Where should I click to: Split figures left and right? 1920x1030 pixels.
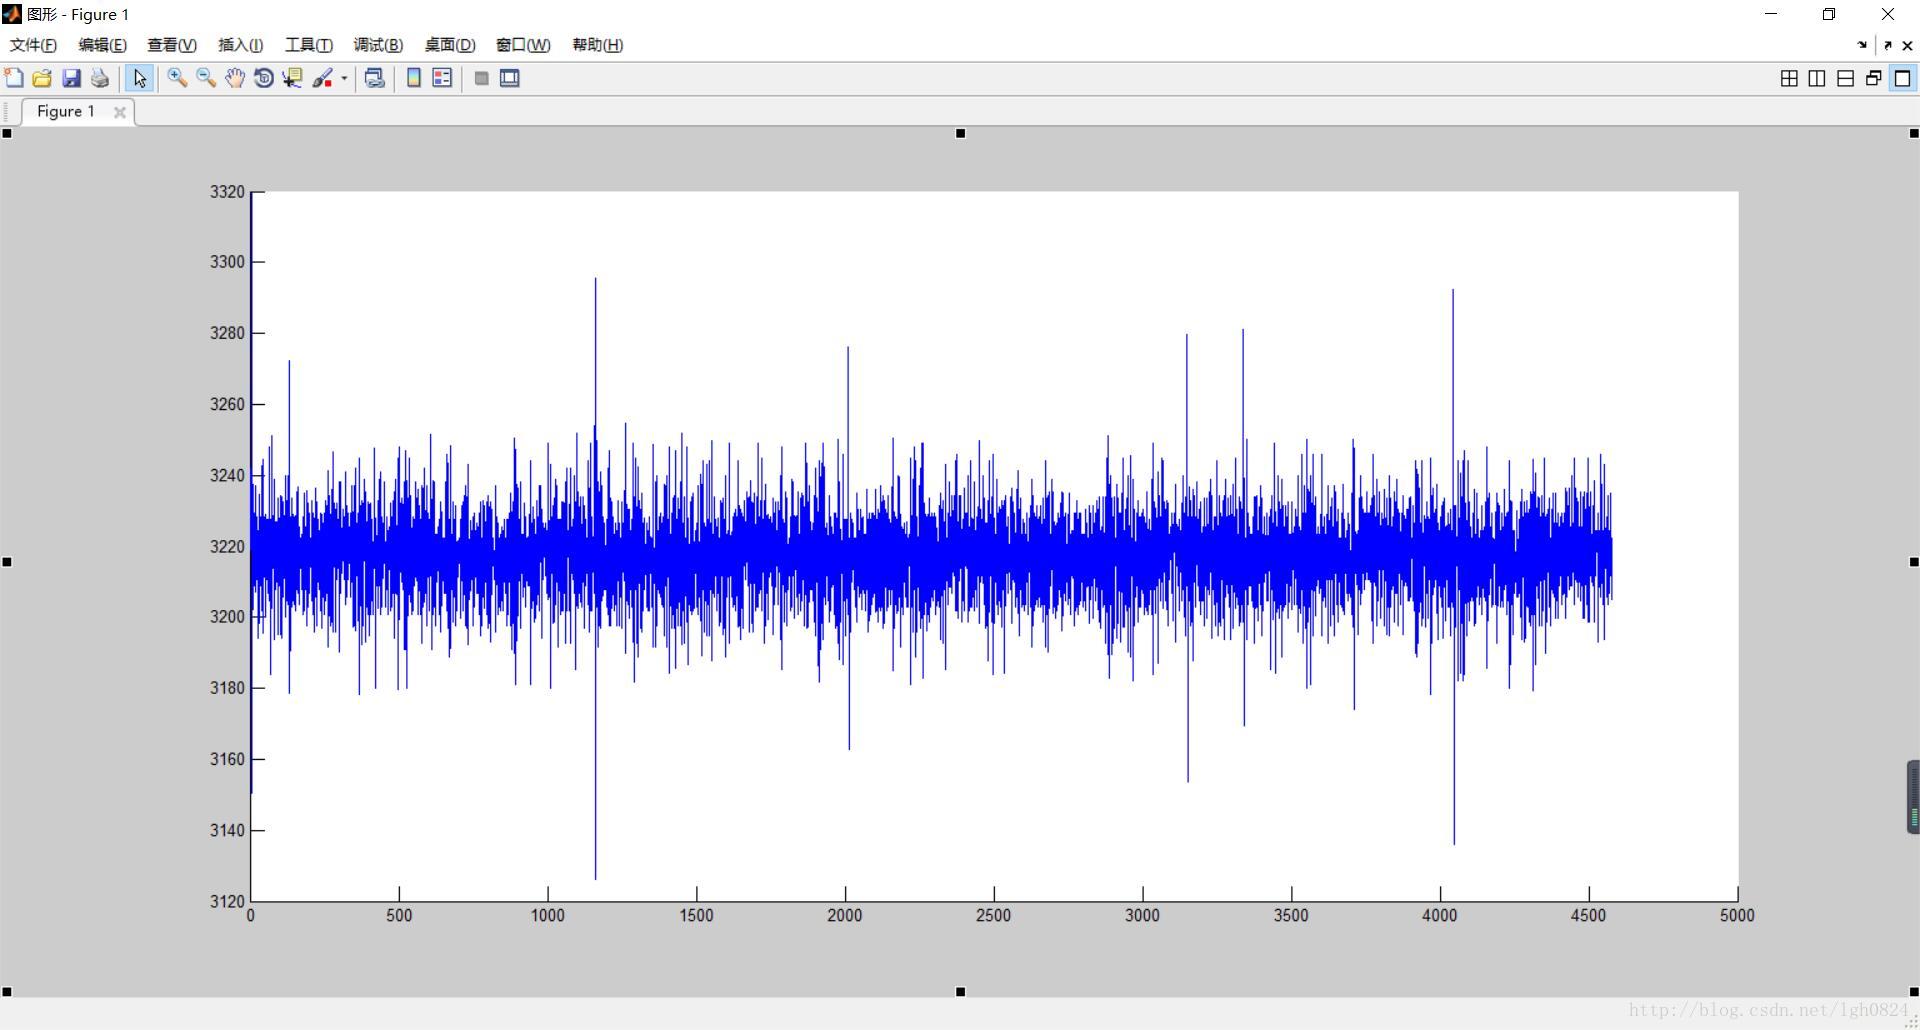(1817, 78)
